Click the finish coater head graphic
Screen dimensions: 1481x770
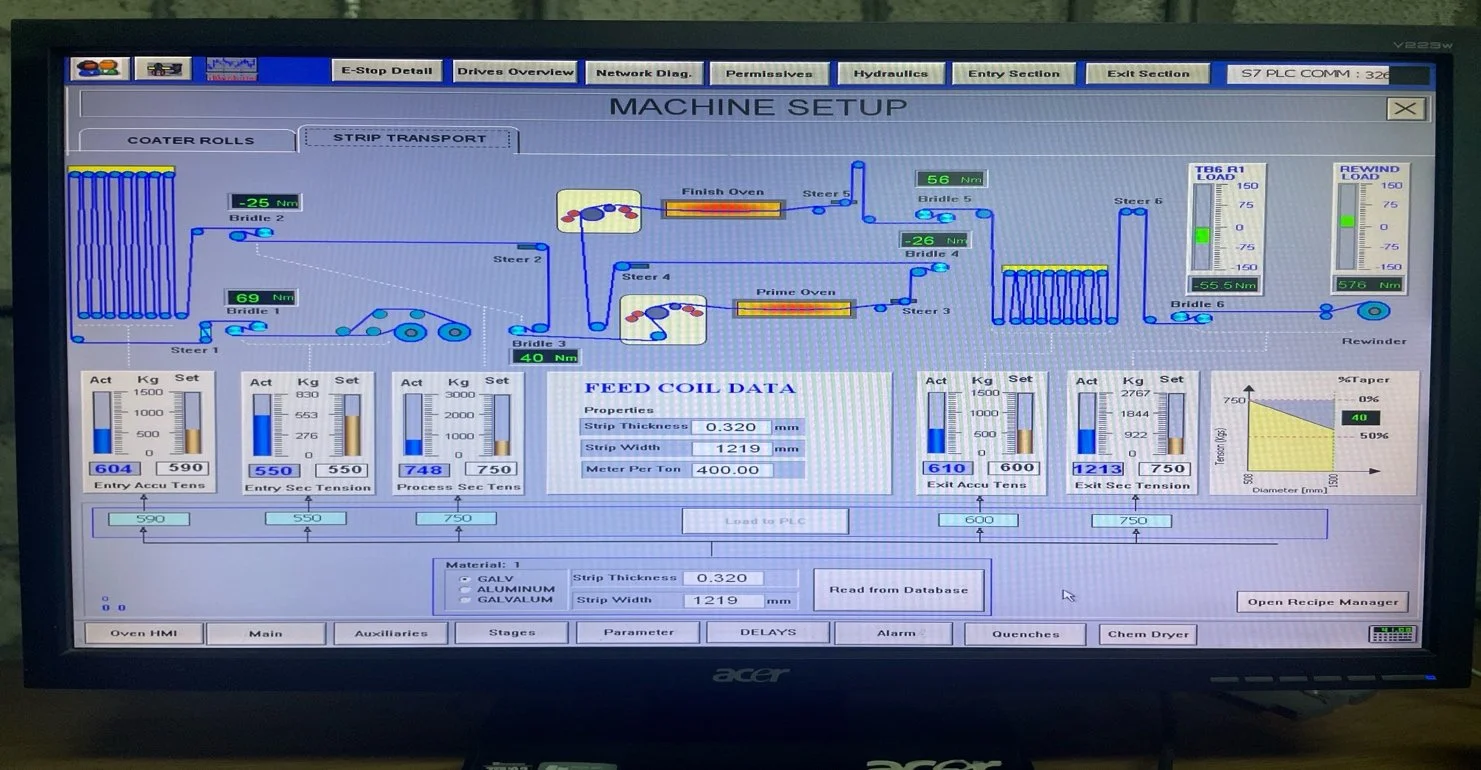(x=598, y=212)
